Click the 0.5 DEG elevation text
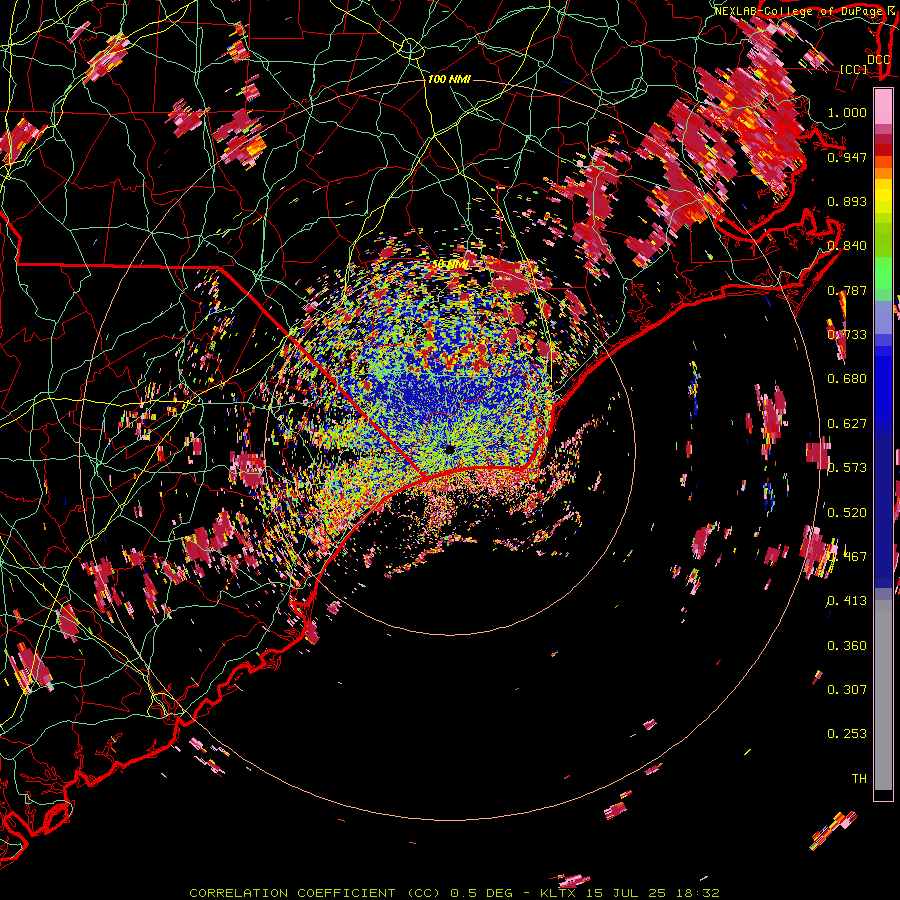This screenshot has width=900, height=900. 483,893
